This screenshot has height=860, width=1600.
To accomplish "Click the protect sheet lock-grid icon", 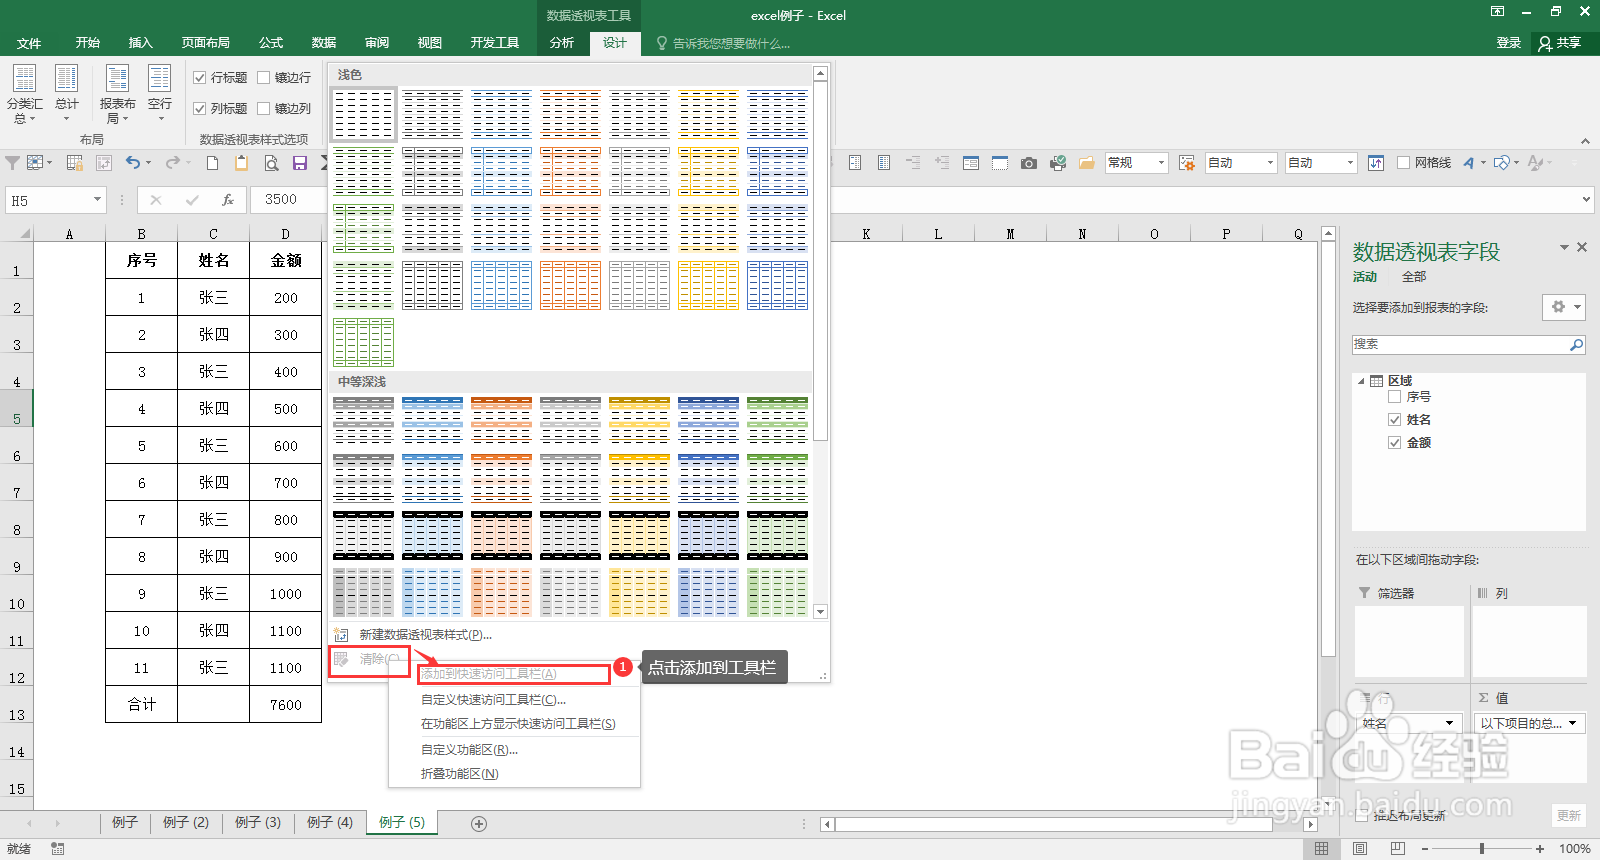I will pos(75,163).
